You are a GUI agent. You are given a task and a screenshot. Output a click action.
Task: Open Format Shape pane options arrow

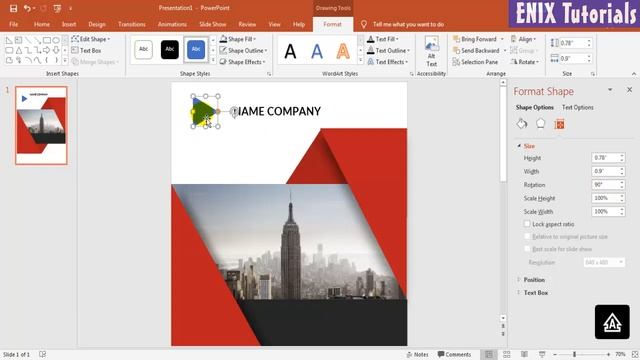click(610, 90)
